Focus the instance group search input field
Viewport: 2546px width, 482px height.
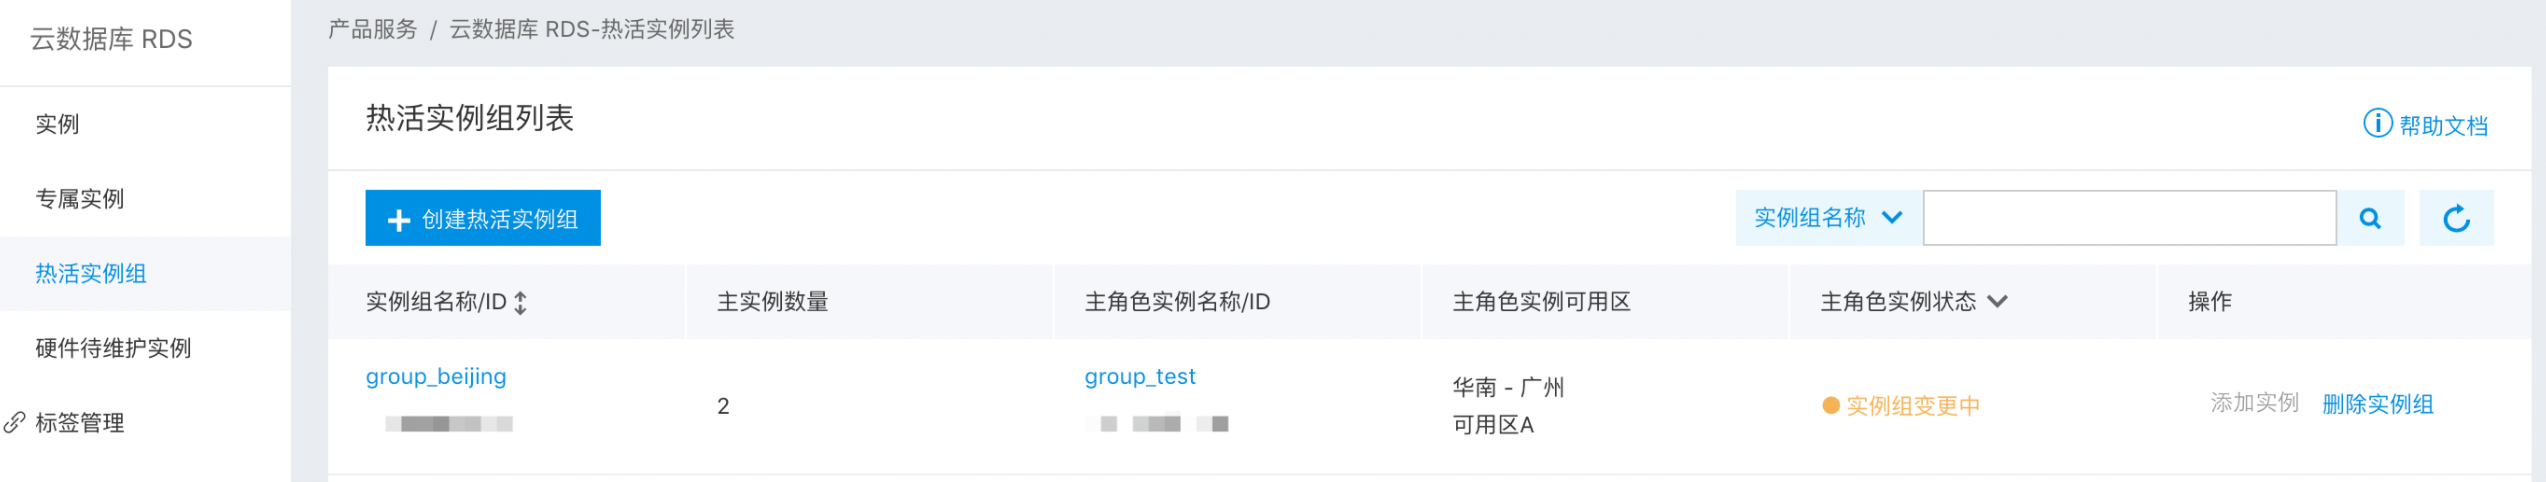pyautogui.click(x=2129, y=218)
